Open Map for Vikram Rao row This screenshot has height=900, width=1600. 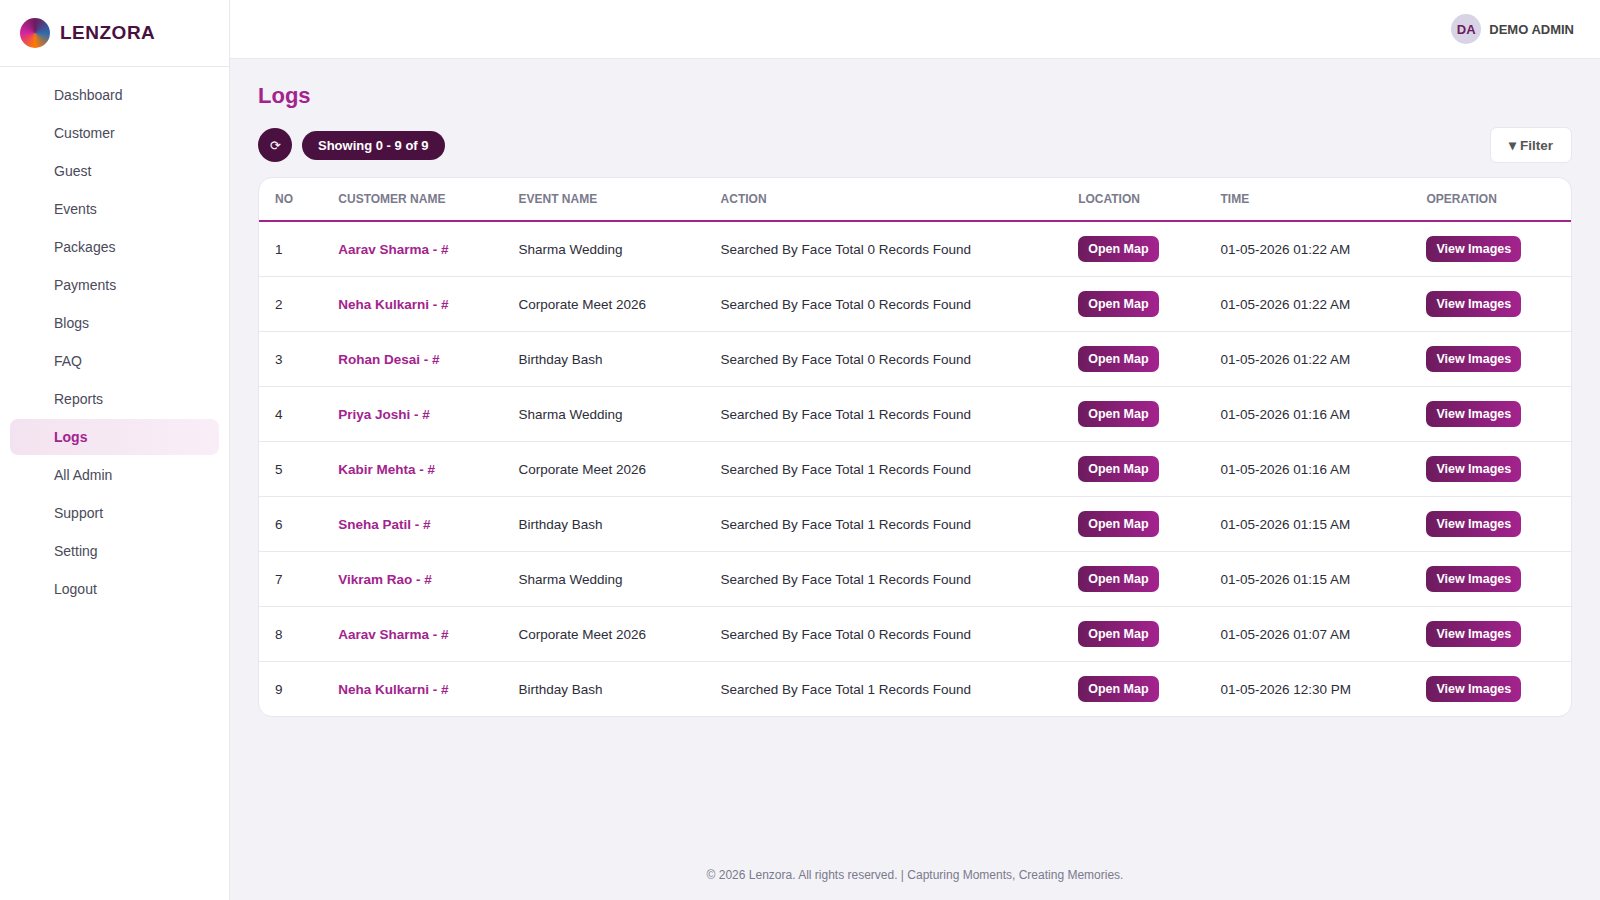(1118, 579)
